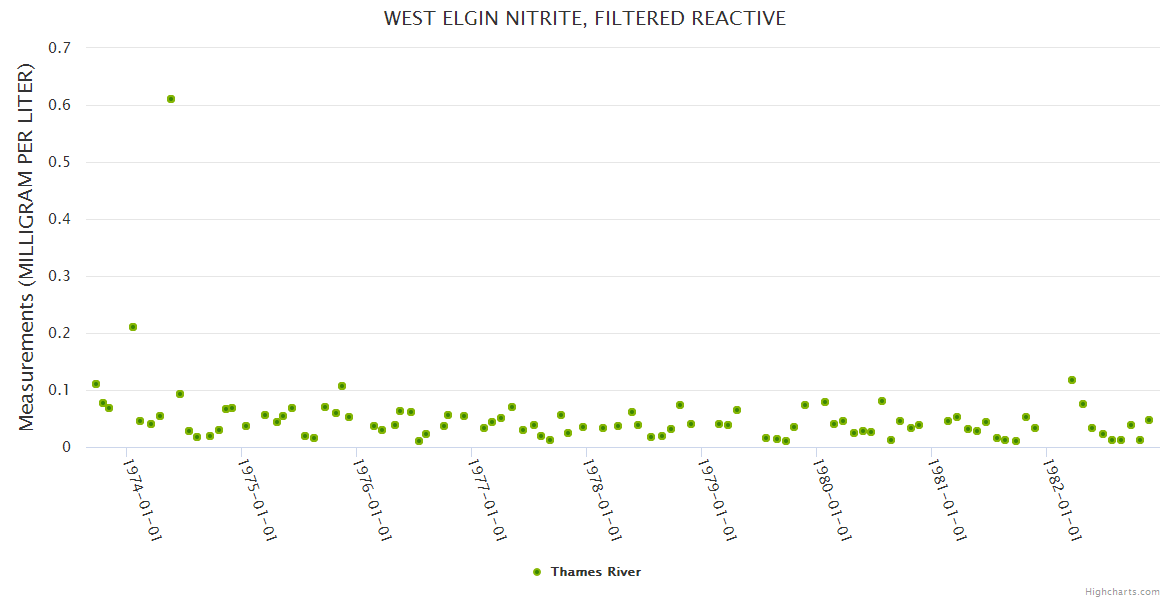
Task: Click the chart title West Elgin Nitrite
Action: tap(585, 18)
